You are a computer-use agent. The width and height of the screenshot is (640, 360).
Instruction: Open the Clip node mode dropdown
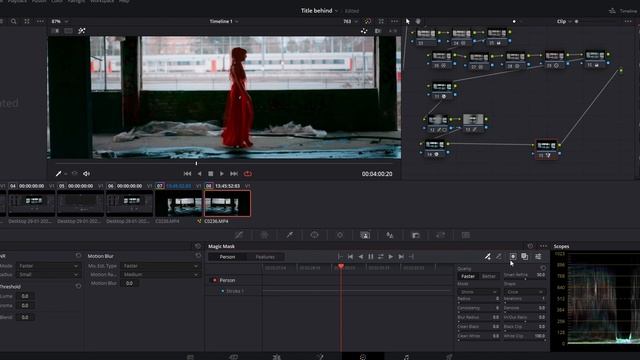[x=563, y=21]
